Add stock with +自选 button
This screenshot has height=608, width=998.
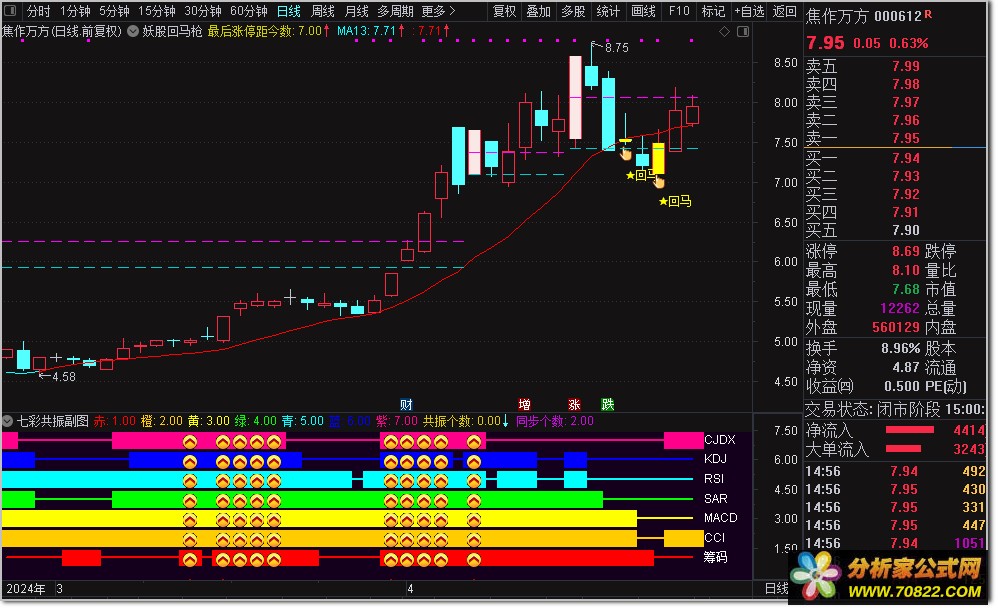pyautogui.click(x=749, y=11)
